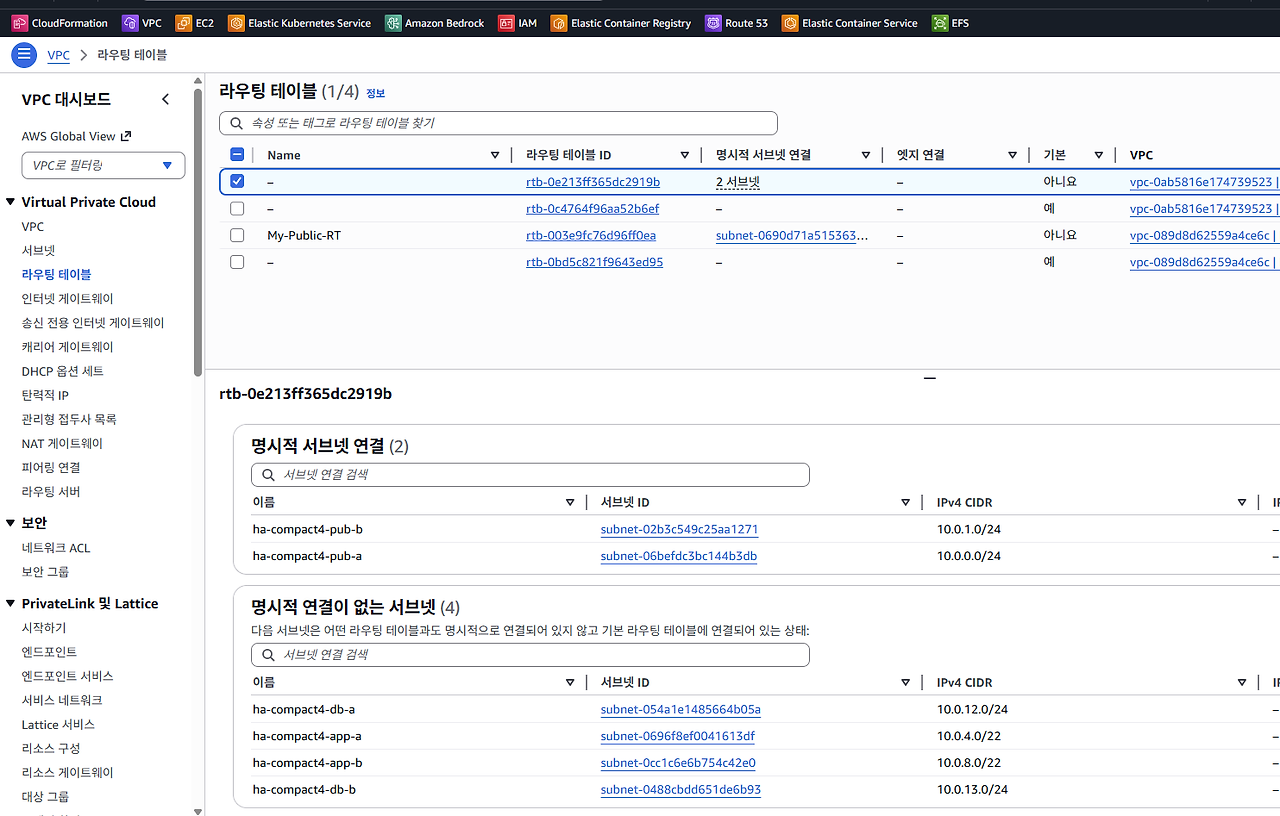Sort by 기본 column arrow
The height and width of the screenshot is (816, 1280).
tap(1099, 155)
